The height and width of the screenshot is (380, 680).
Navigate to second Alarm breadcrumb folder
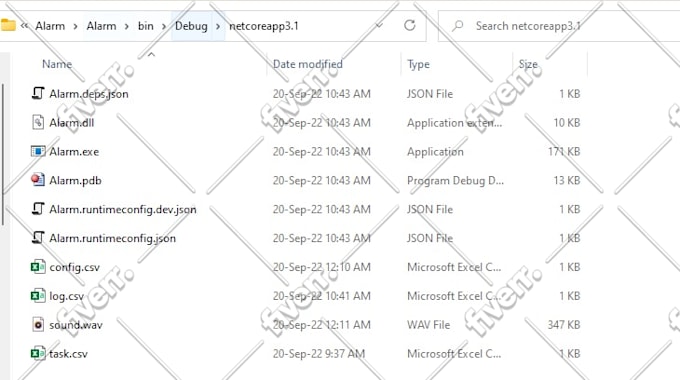tap(101, 26)
